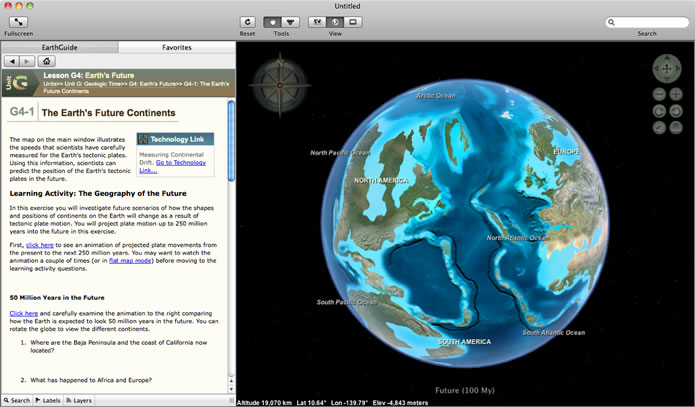Viewport: 695px width, 407px height.
Task: Choose the rectangle-icon view button in View group
Action: click(353, 22)
